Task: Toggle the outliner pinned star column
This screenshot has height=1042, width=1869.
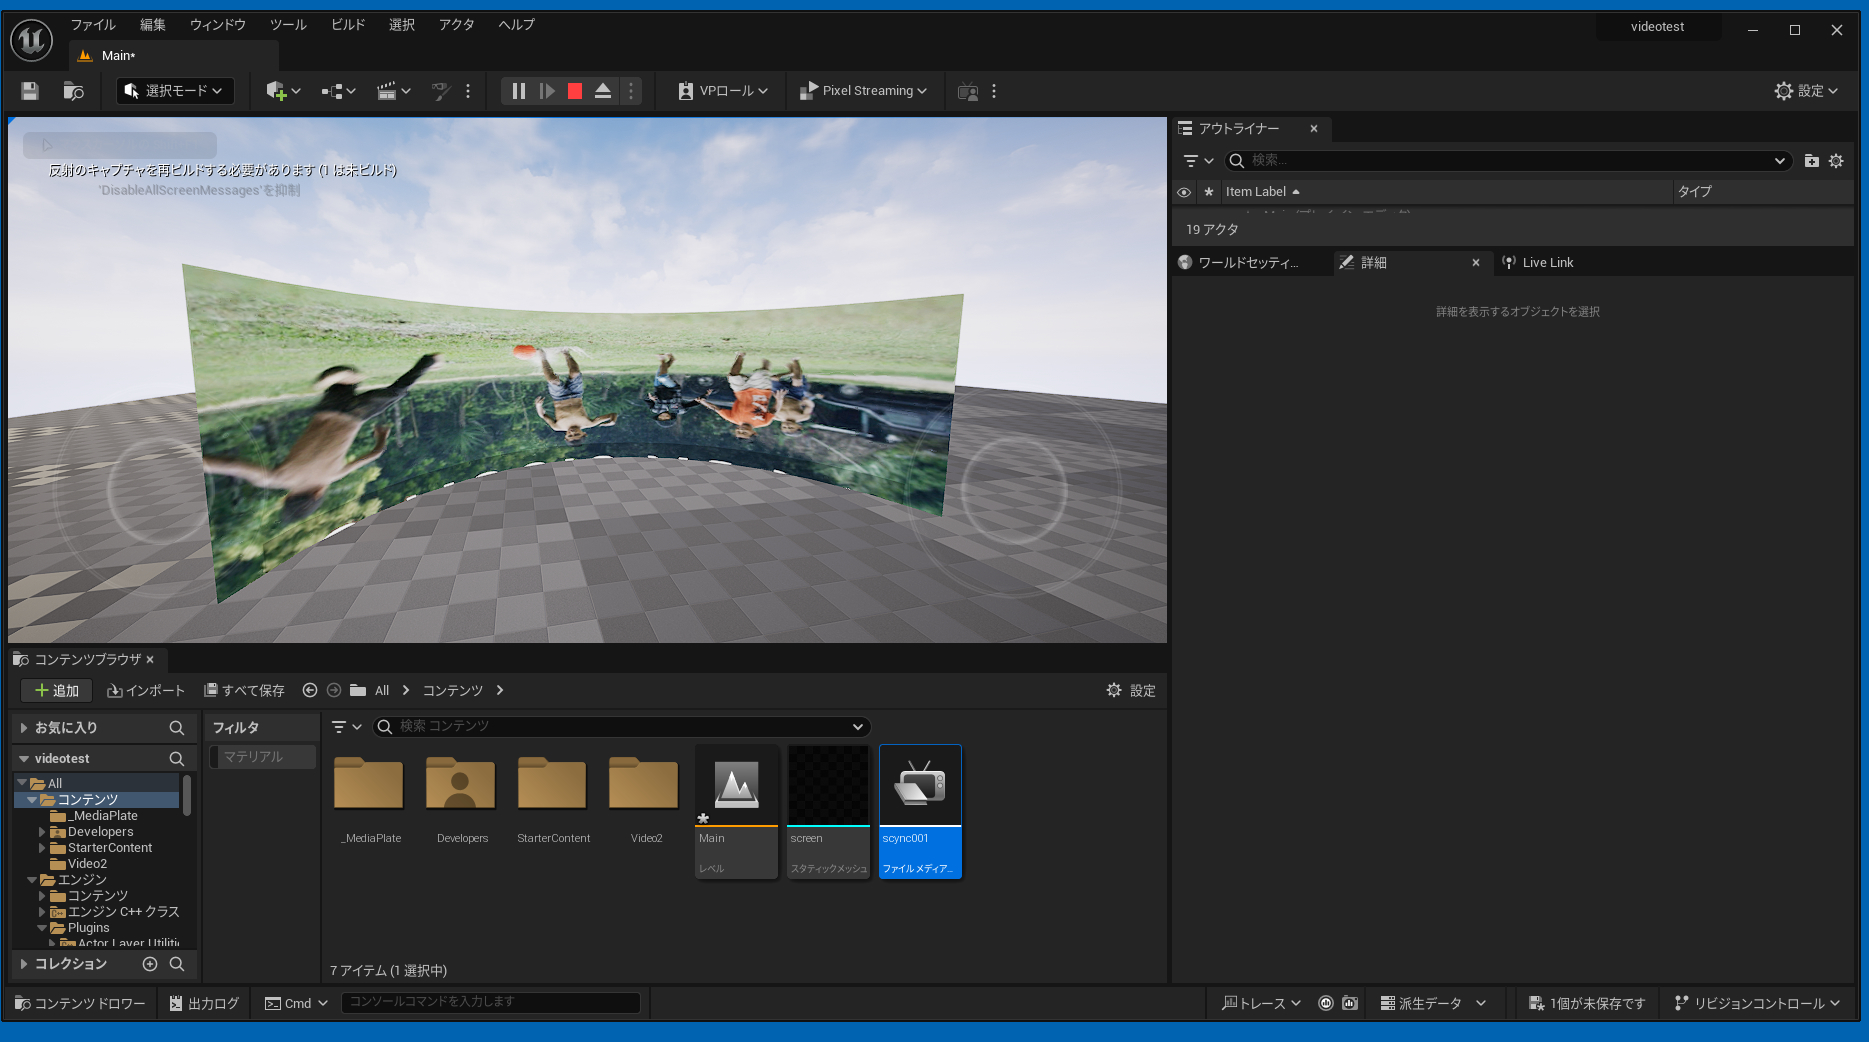Action: coord(1209,192)
